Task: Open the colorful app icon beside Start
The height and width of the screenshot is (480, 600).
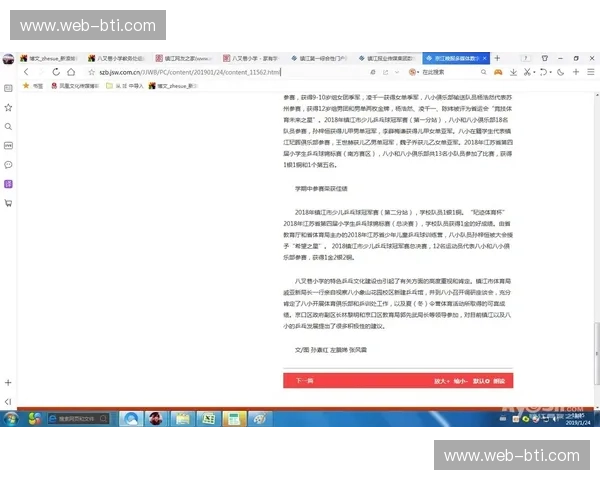Action: point(34,419)
